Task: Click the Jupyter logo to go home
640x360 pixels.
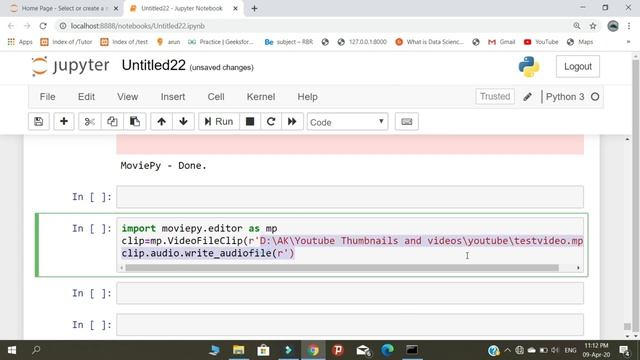Action: tap(71, 66)
